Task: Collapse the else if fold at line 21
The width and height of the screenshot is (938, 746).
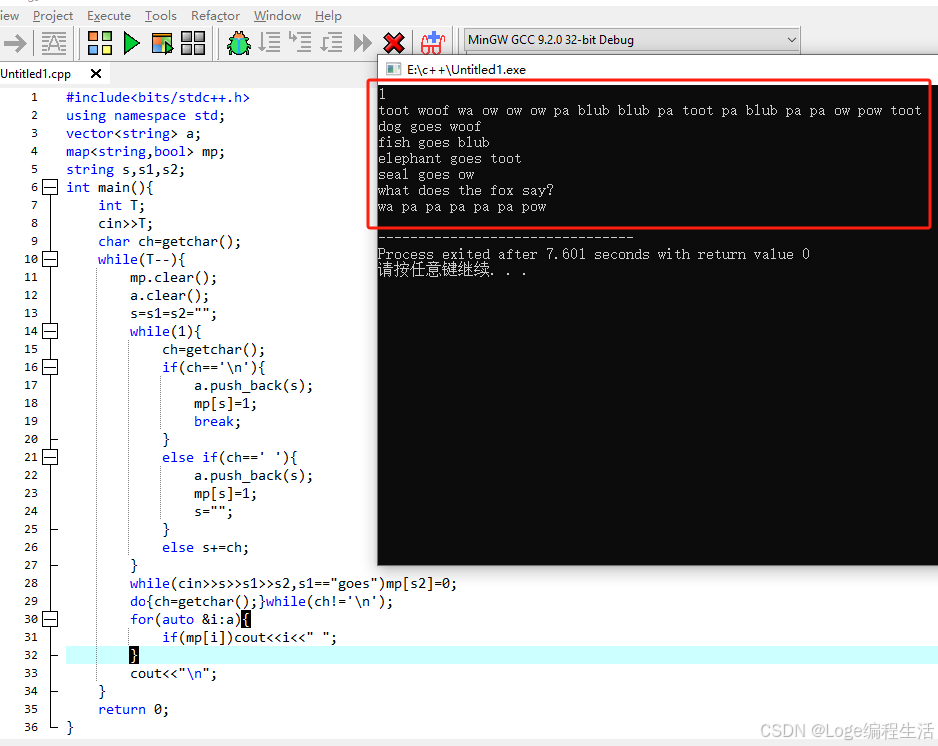Action: [50, 457]
